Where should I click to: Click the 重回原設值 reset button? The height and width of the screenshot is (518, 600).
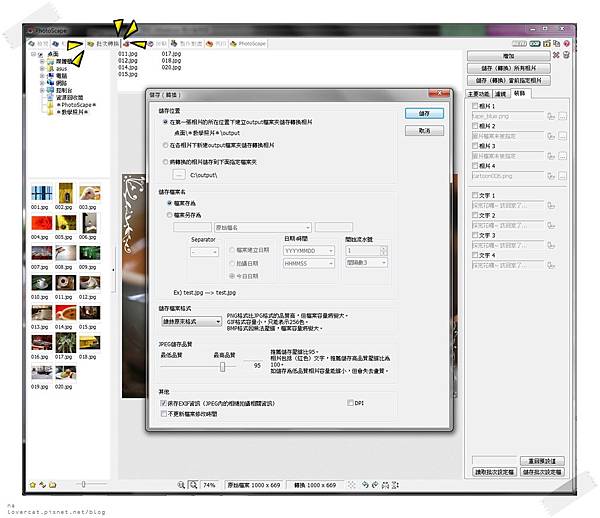(x=542, y=461)
